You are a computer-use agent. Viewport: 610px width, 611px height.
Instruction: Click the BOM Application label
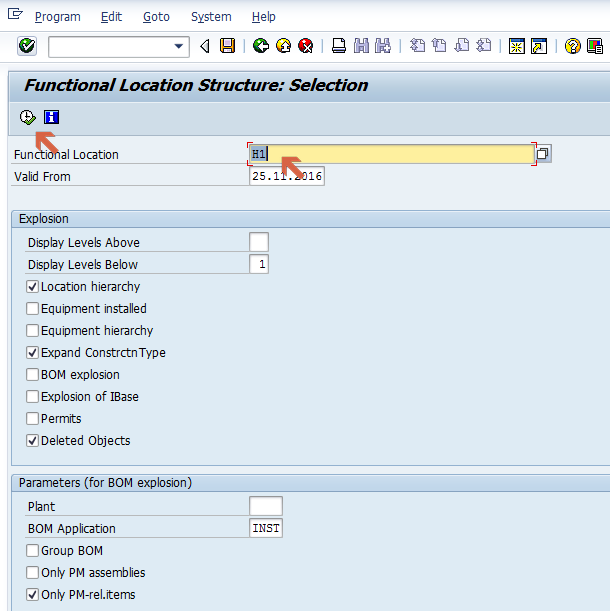click(x=72, y=529)
